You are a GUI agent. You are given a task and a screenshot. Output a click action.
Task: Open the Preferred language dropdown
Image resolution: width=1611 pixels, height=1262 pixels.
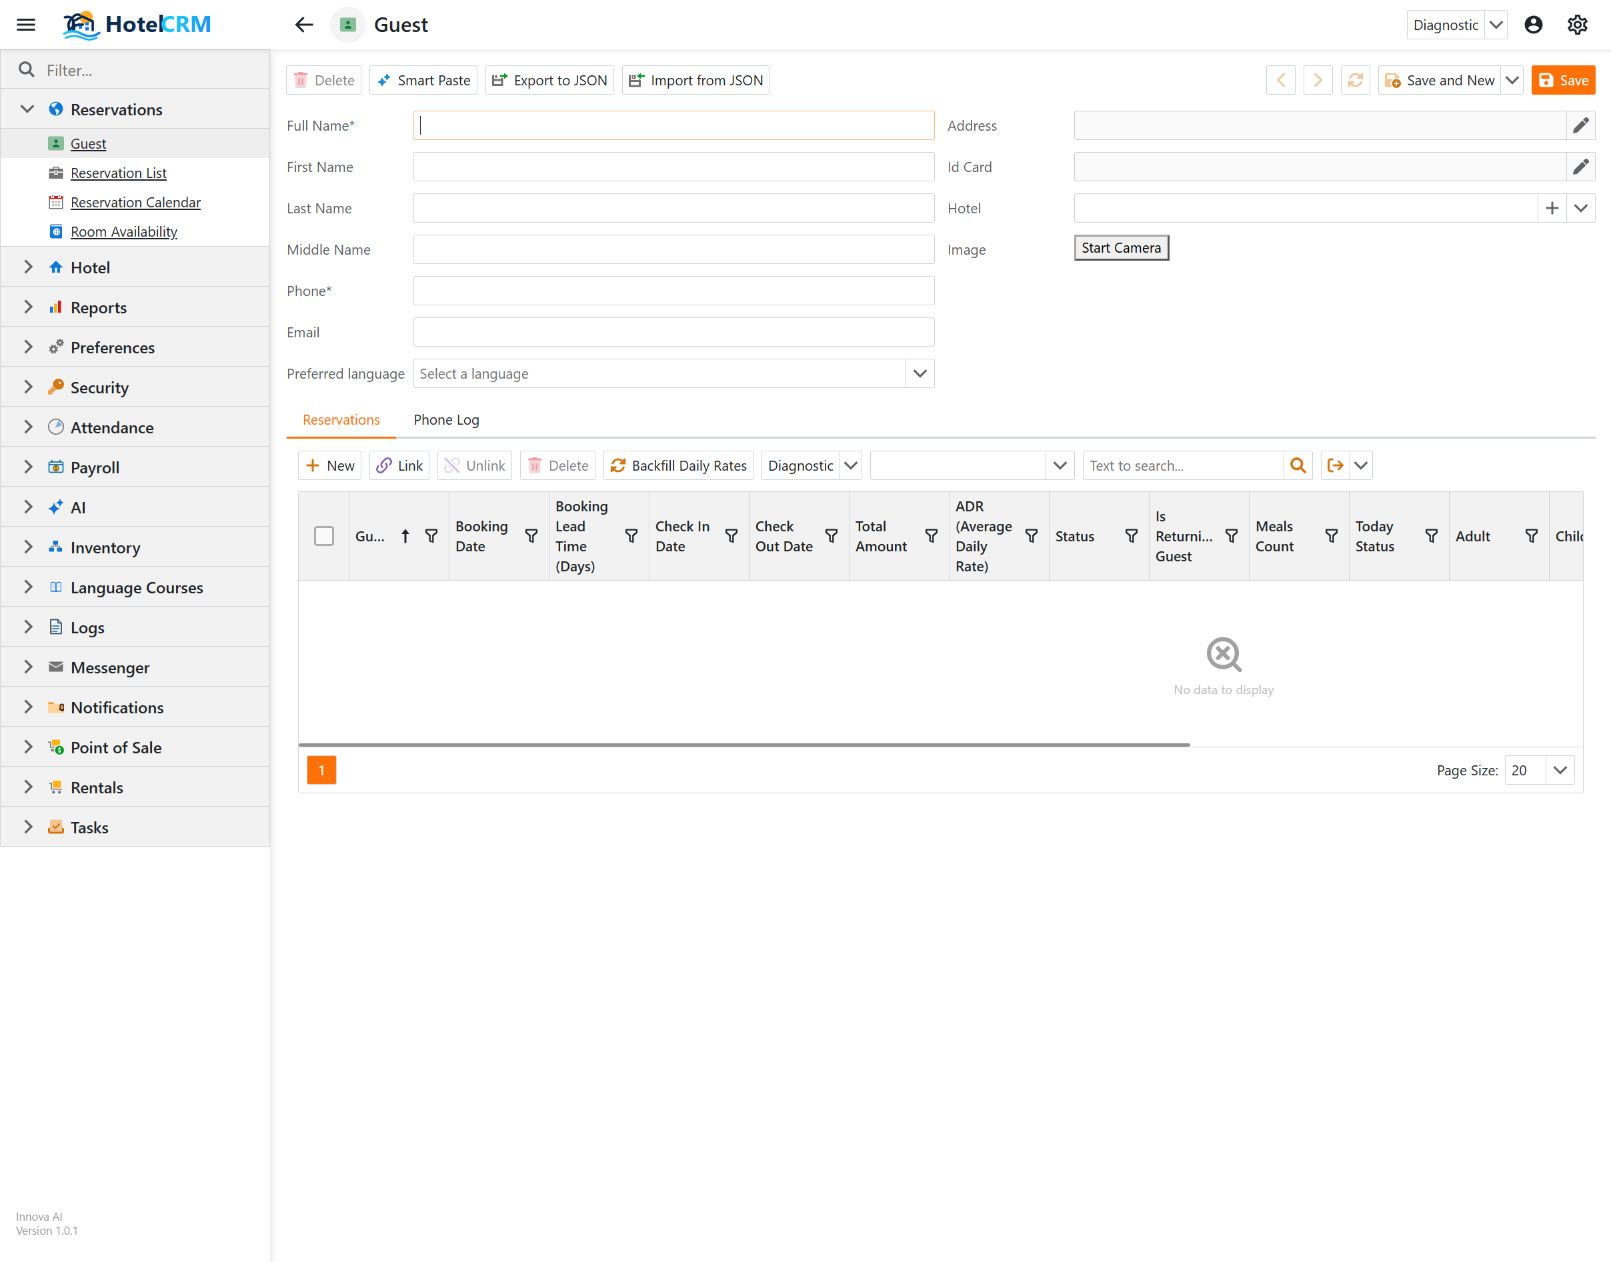coord(920,374)
